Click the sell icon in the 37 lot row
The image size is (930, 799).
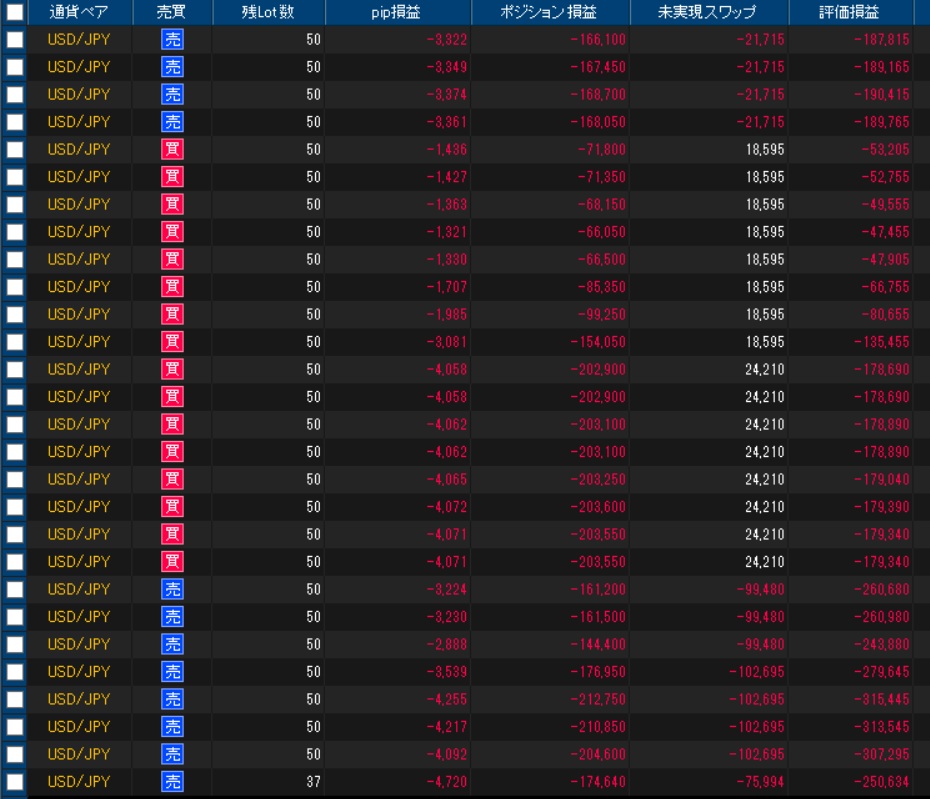click(x=172, y=782)
